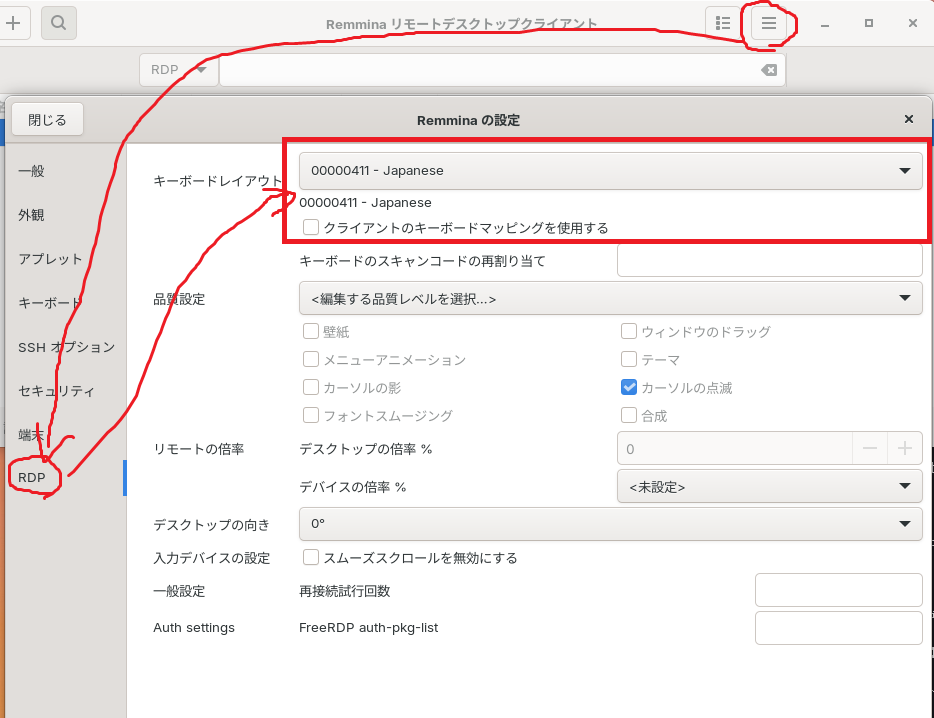Decrease デスクトップの倍率 with the minus button
This screenshot has width=934, height=718.
[870, 449]
